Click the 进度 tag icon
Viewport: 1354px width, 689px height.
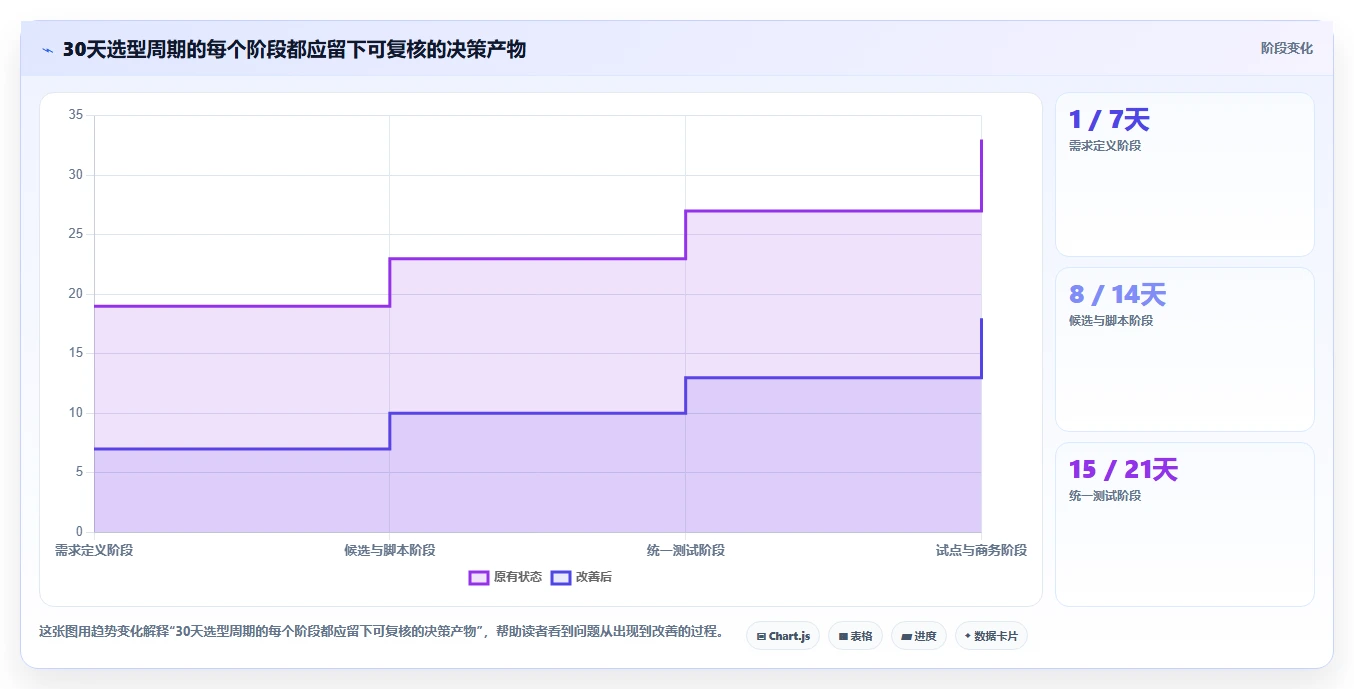pyautogui.click(x=906, y=636)
